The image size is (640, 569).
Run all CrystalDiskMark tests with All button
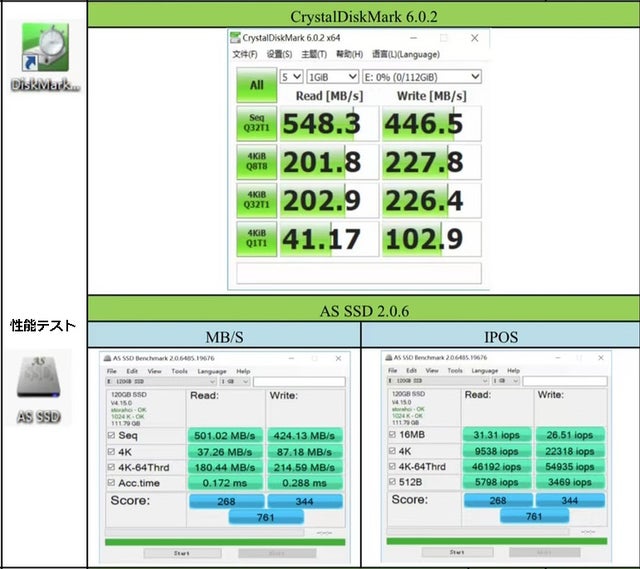click(x=256, y=85)
